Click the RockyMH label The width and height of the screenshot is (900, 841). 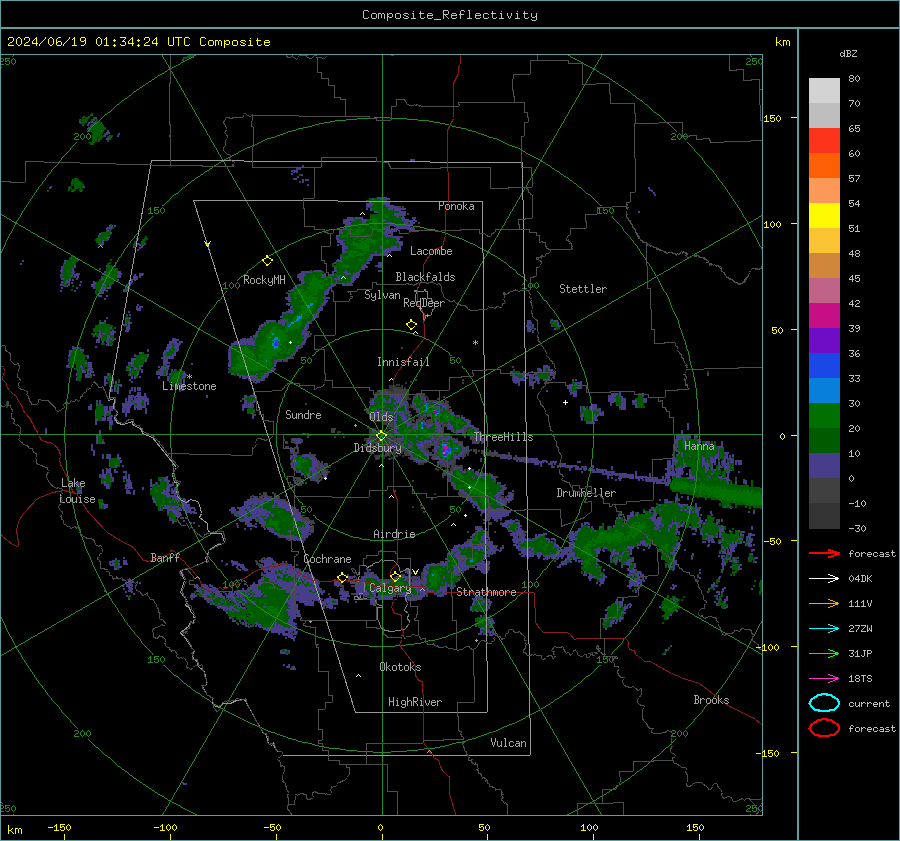click(x=264, y=280)
